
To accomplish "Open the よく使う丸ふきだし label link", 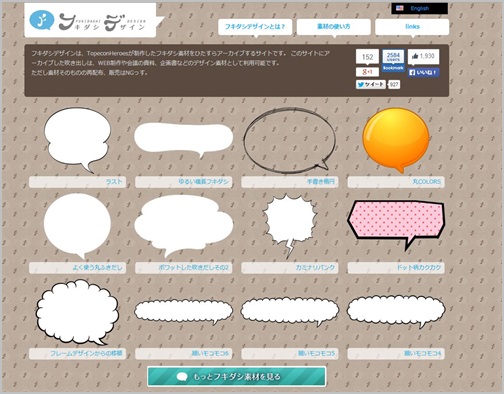I will coord(97,267).
